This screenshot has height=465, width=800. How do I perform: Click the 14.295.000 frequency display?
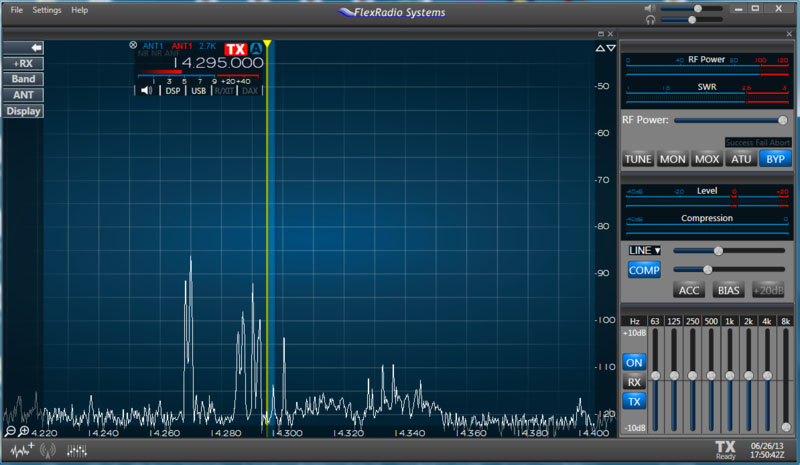pyautogui.click(x=219, y=63)
